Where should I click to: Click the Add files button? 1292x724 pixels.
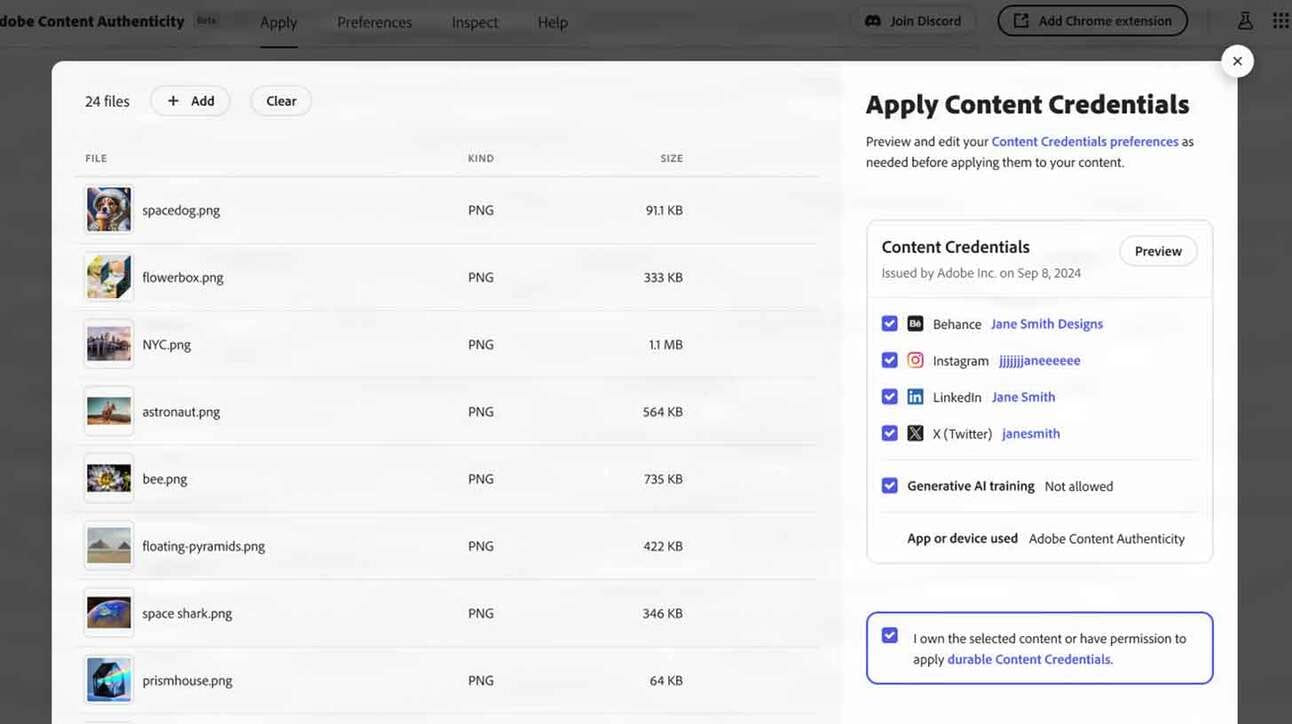coord(190,101)
